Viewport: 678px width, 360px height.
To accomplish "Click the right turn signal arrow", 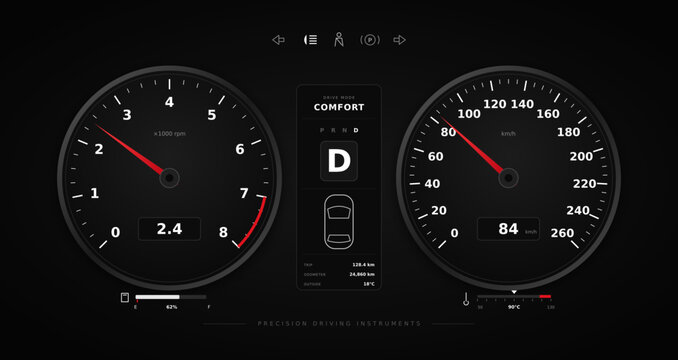I will click(400, 40).
